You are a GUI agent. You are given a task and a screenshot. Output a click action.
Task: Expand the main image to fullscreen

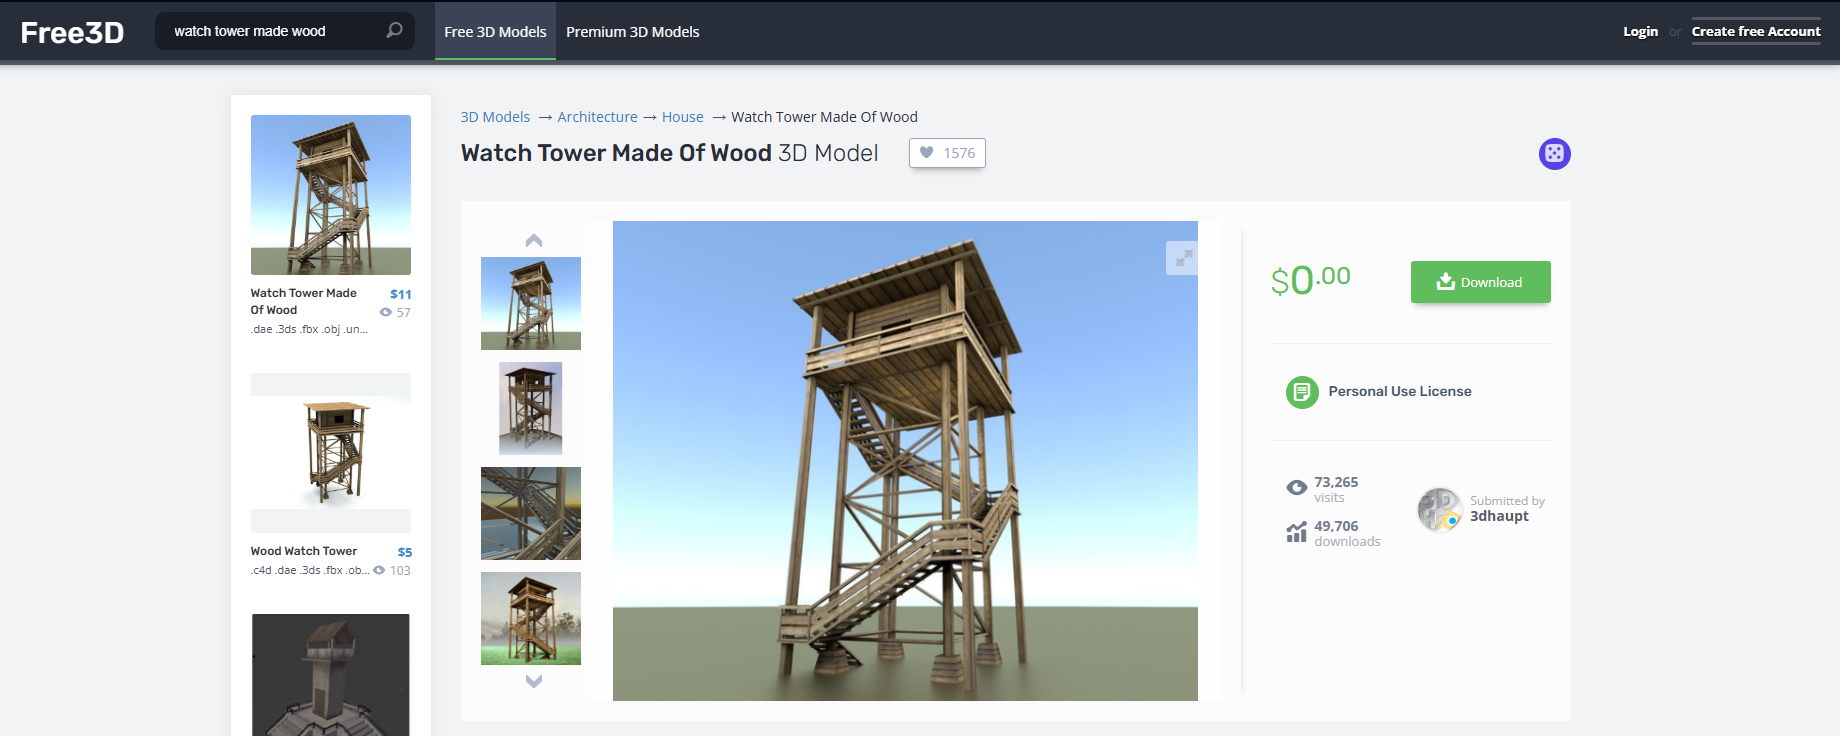[1183, 258]
